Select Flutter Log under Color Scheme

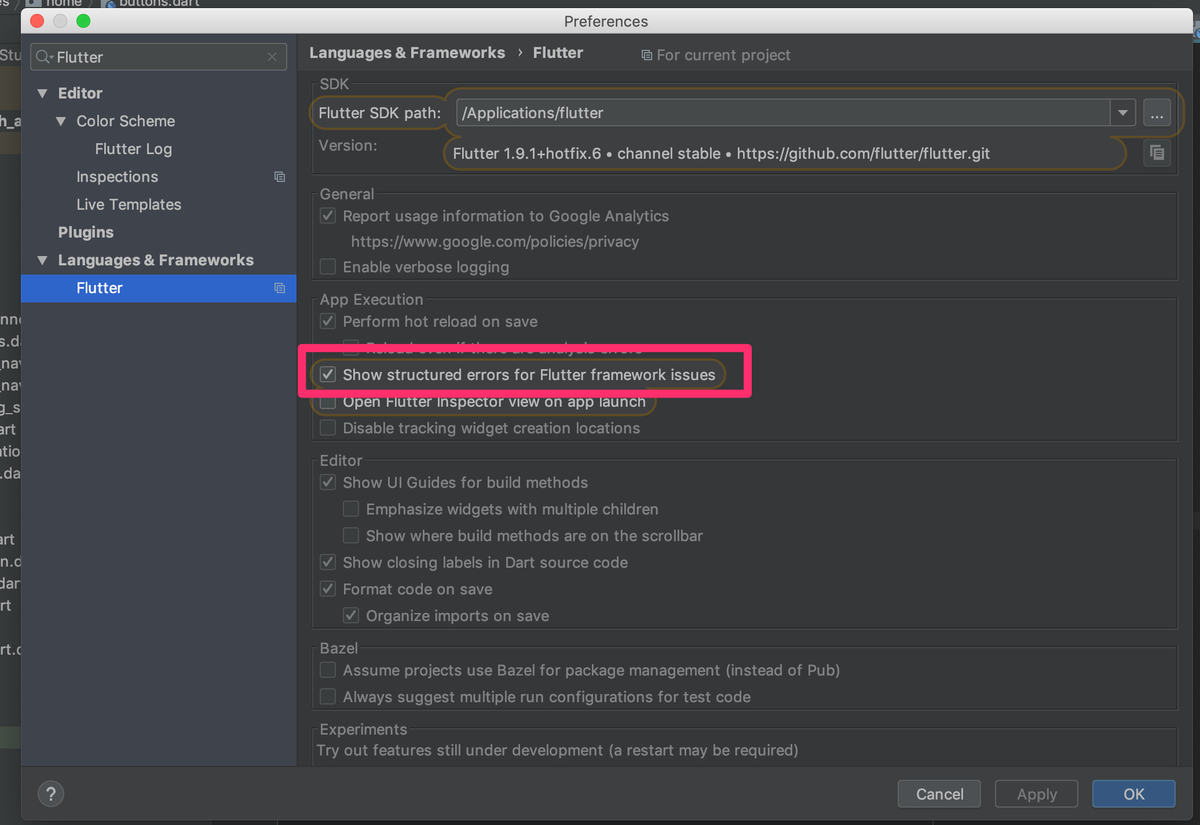(133, 149)
